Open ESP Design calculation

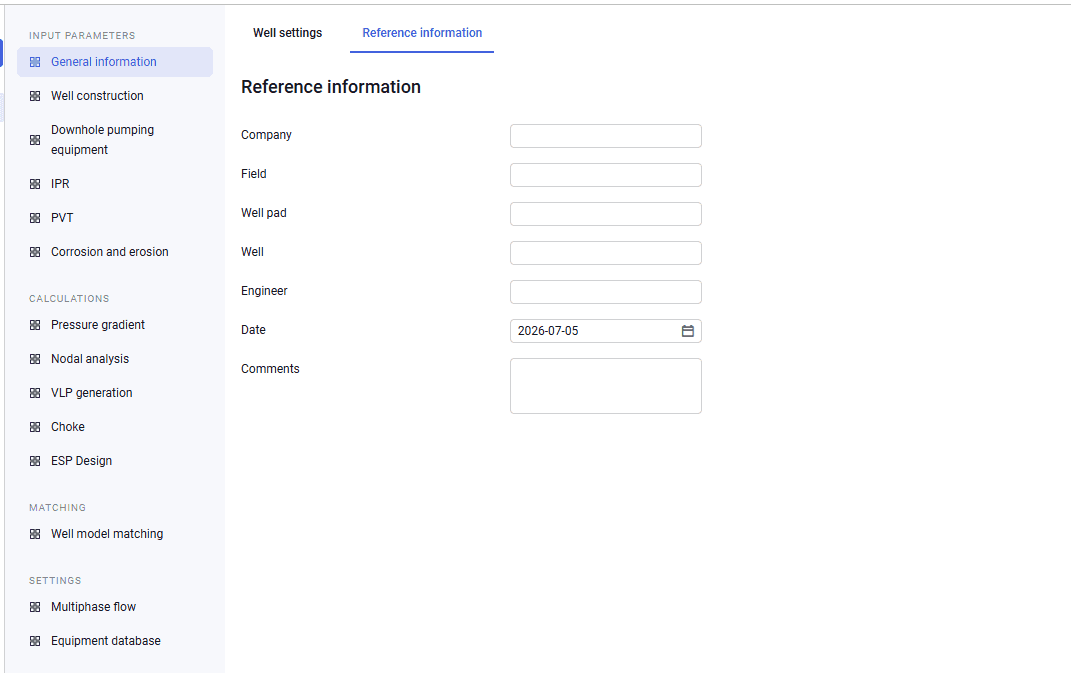pyautogui.click(x=115, y=461)
